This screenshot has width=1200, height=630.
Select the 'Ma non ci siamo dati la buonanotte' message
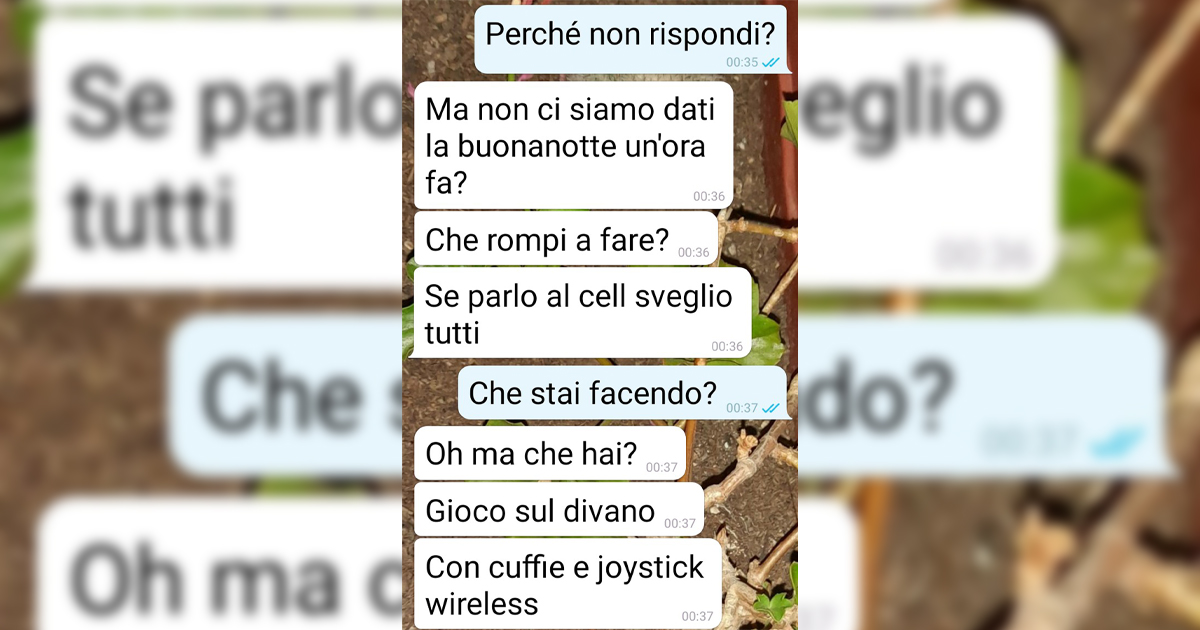573,146
